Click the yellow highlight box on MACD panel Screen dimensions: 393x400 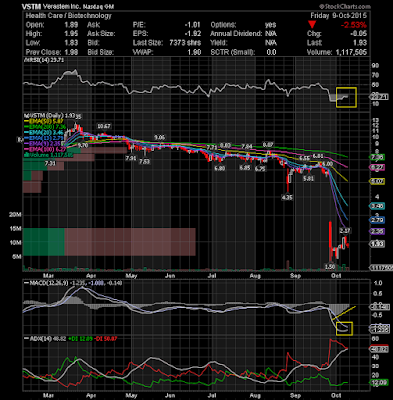click(345, 329)
